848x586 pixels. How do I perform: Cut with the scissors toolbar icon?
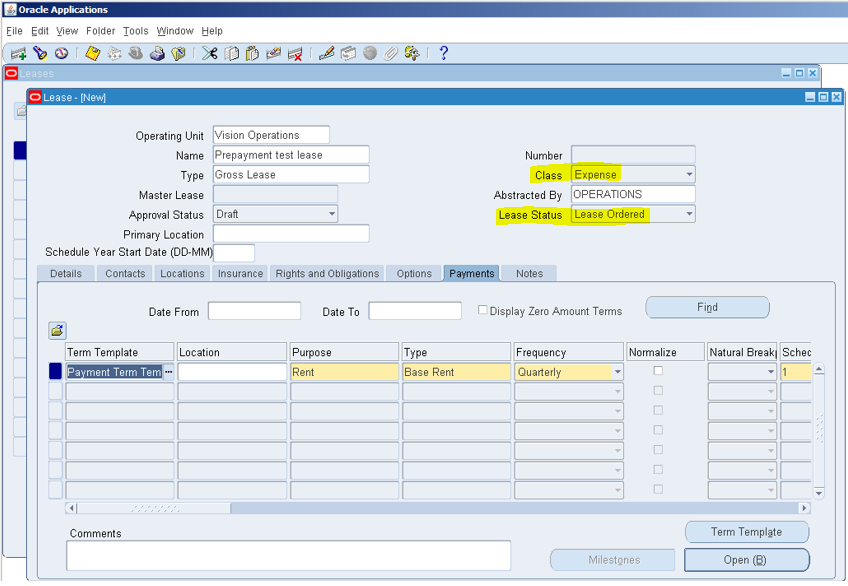click(210, 53)
